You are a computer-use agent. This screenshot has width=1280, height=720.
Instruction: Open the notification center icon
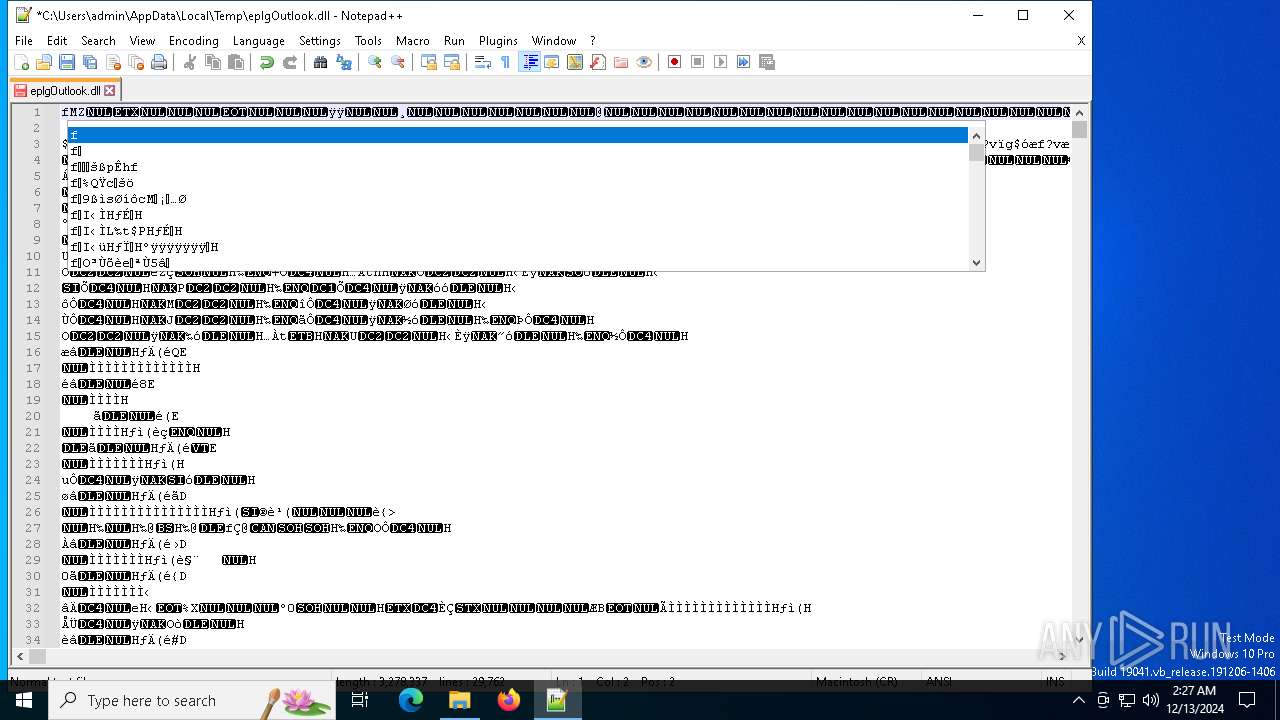point(1247,700)
